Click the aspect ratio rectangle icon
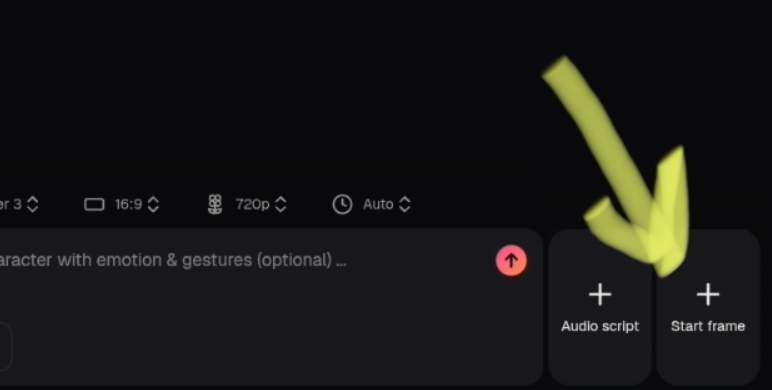 click(94, 204)
